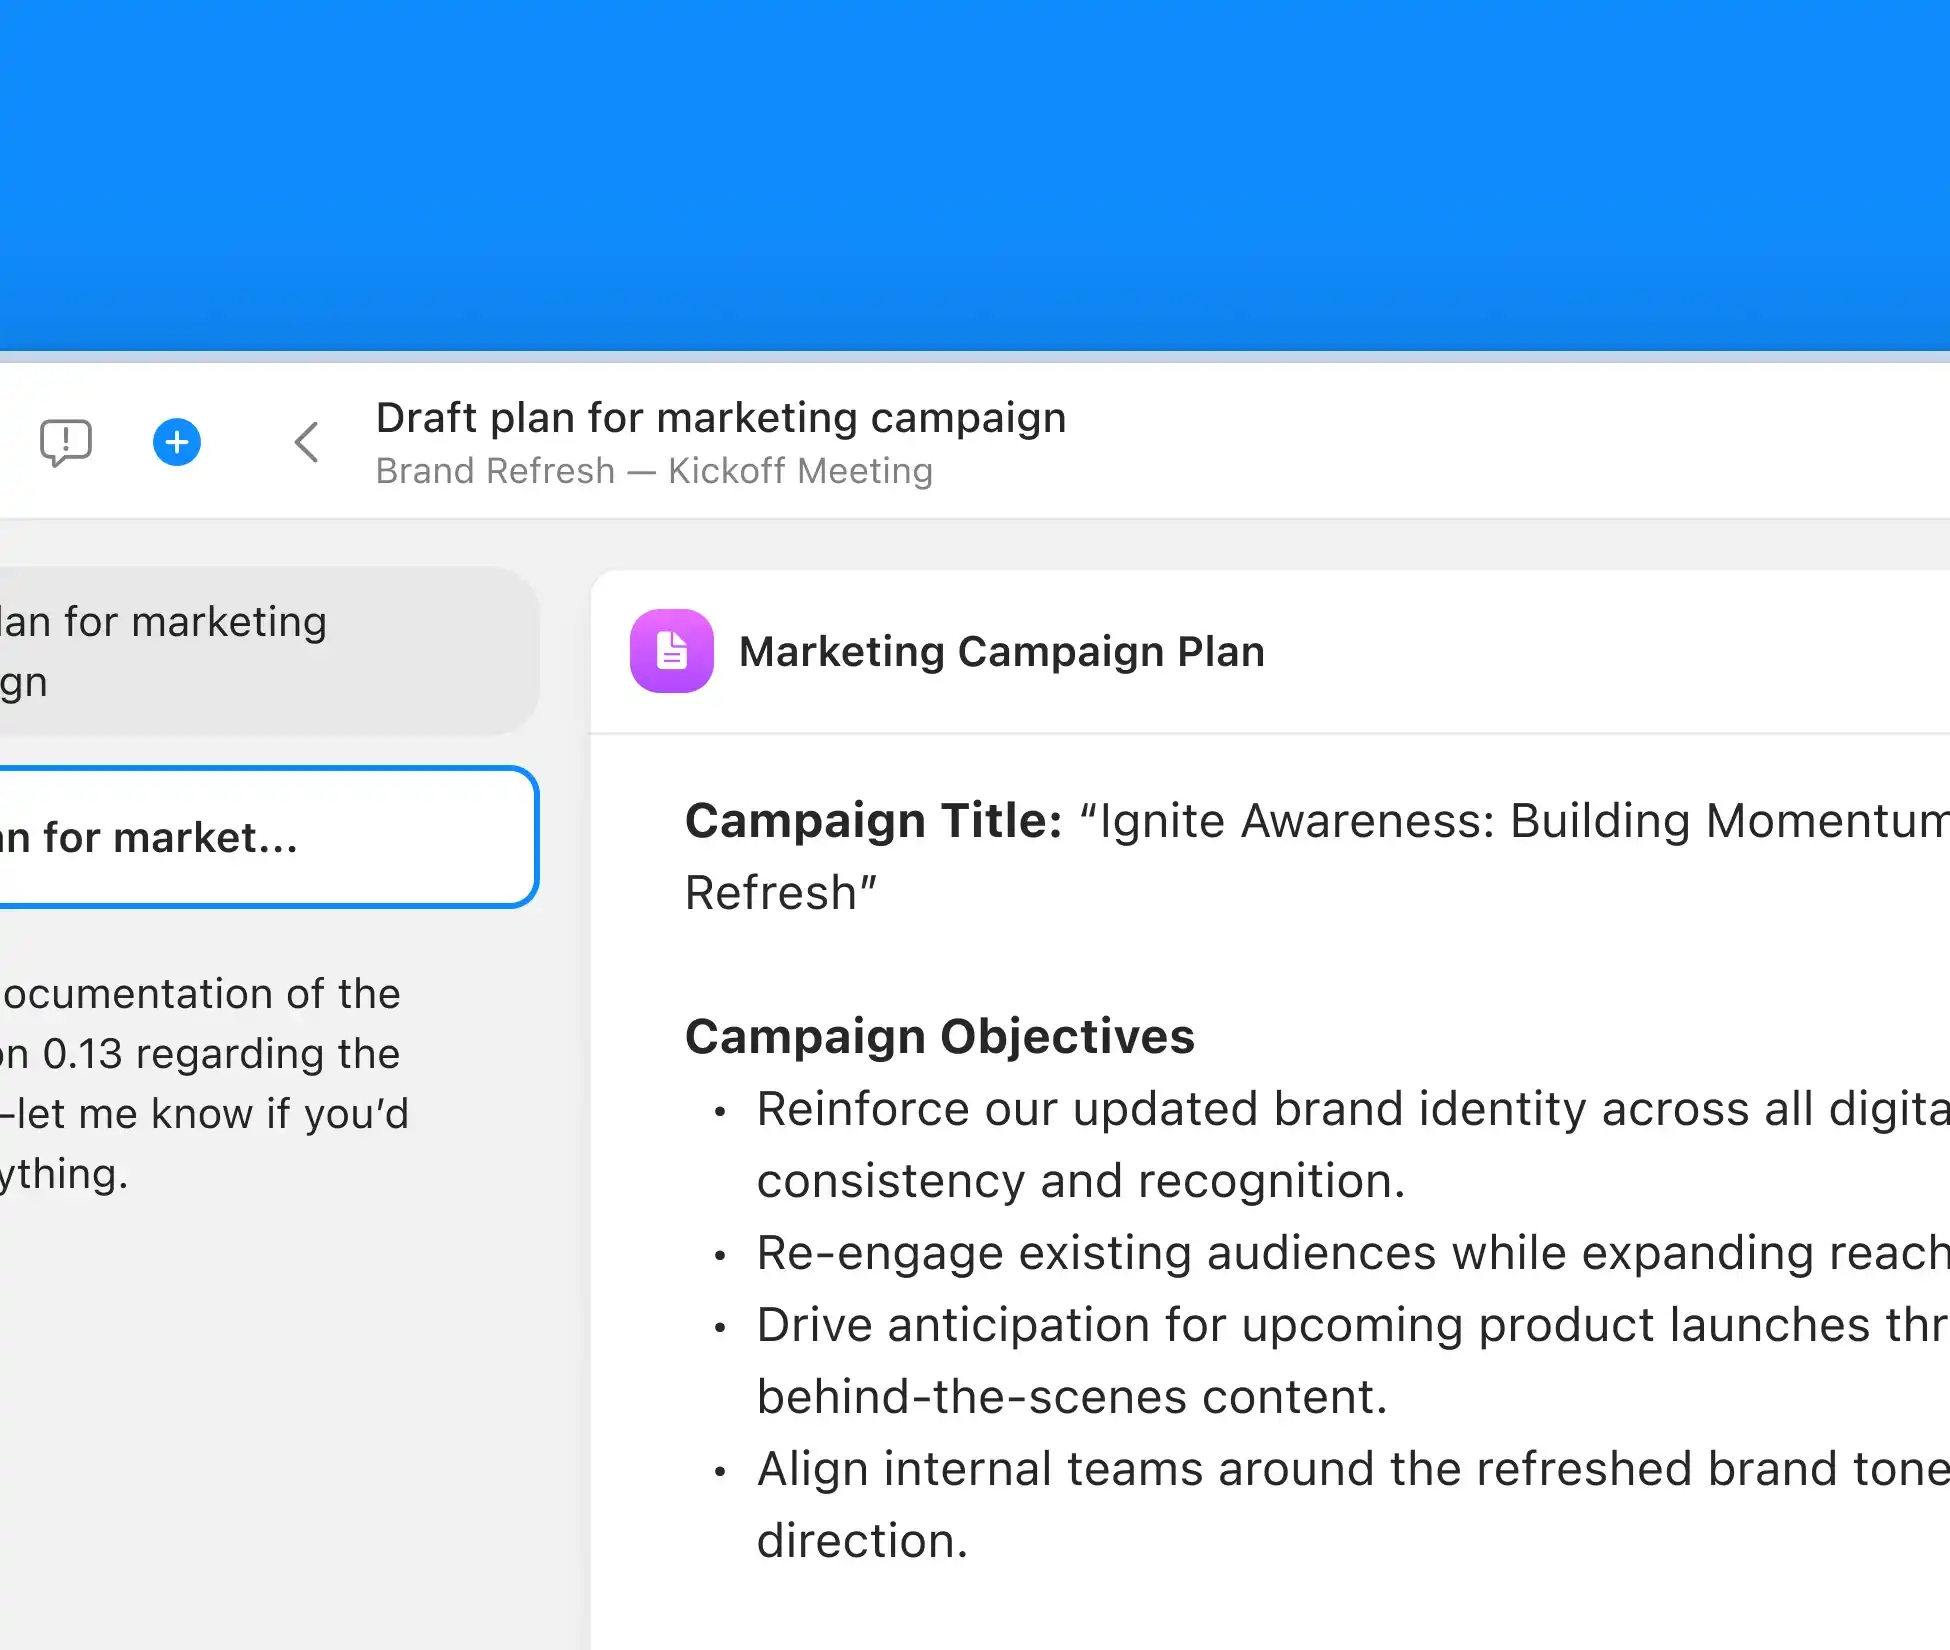Click the 'Marketing Campaign Plan' document header
The width and height of the screenshot is (1950, 1650).
(x=1001, y=652)
